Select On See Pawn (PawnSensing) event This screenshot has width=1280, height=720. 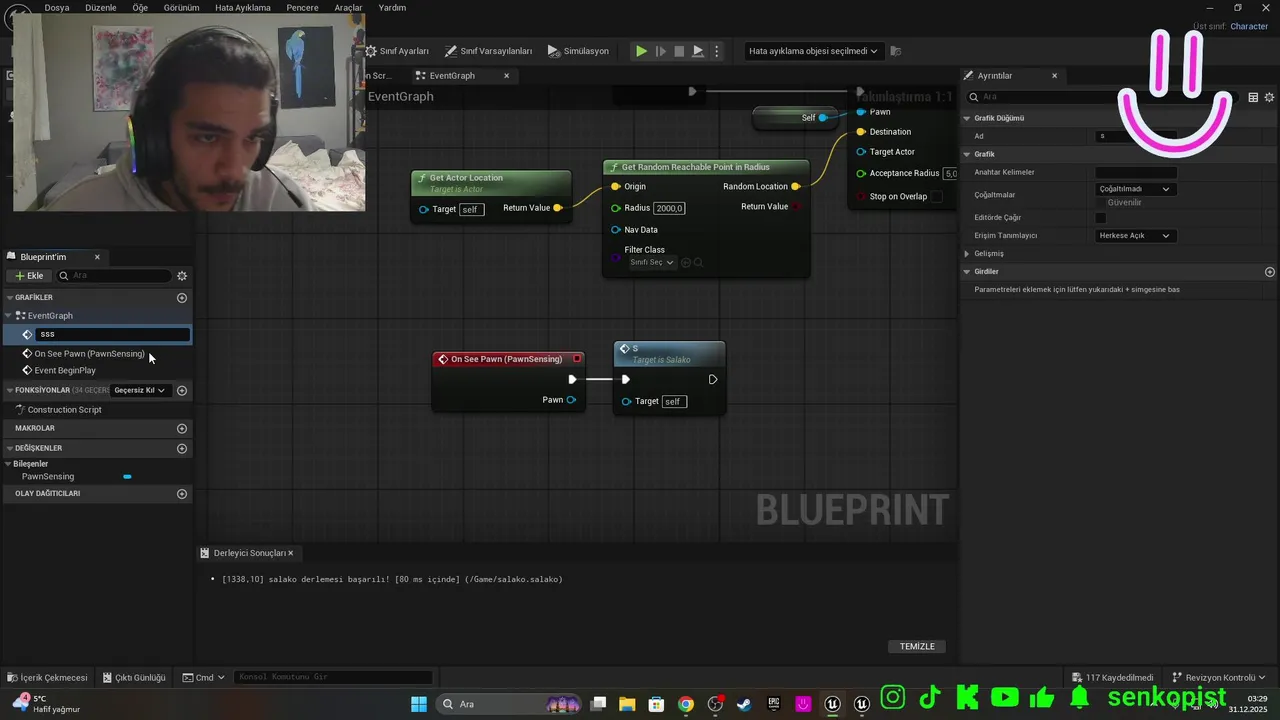89,354
